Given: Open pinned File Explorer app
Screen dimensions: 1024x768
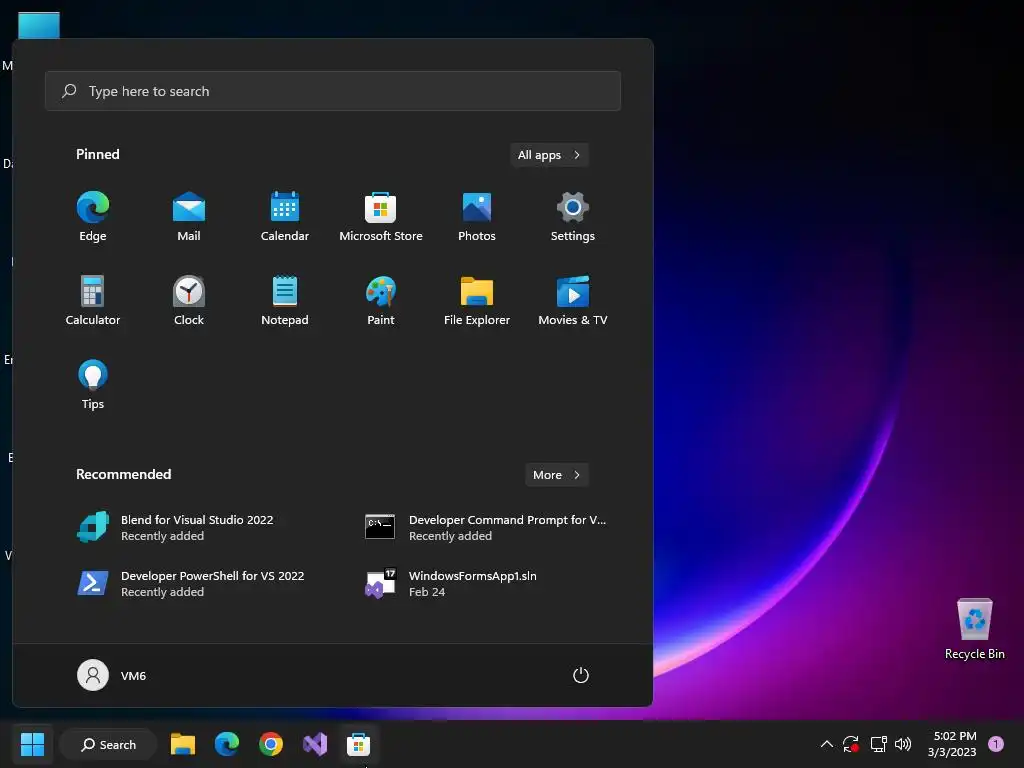Looking at the screenshot, I should pyautogui.click(x=477, y=300).
